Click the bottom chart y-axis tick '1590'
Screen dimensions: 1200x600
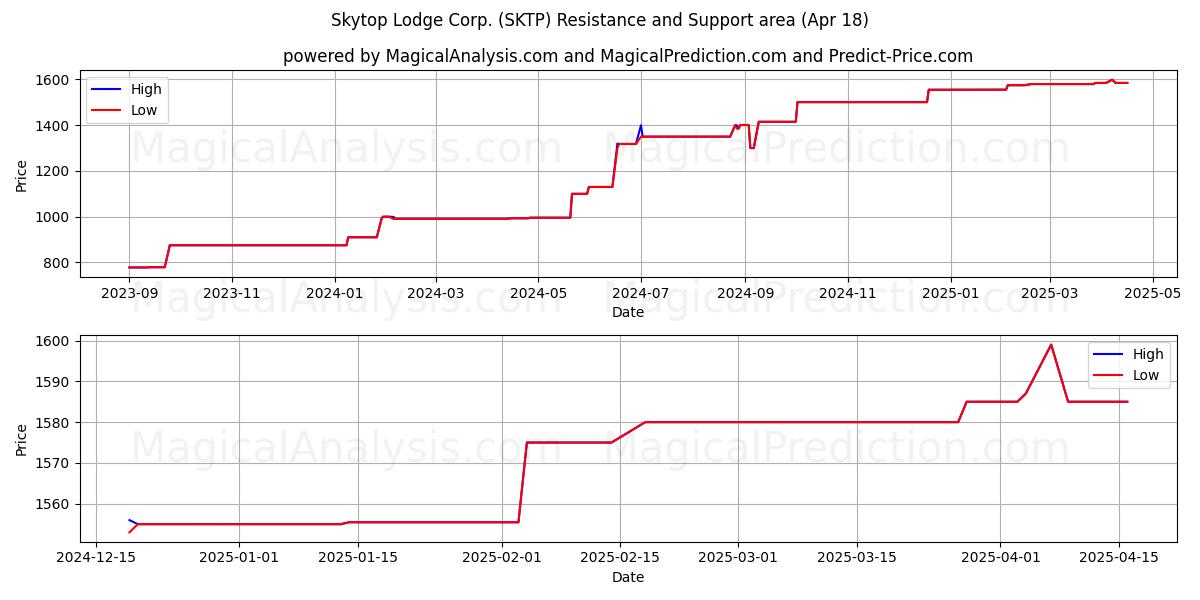(x=52, y=382)
